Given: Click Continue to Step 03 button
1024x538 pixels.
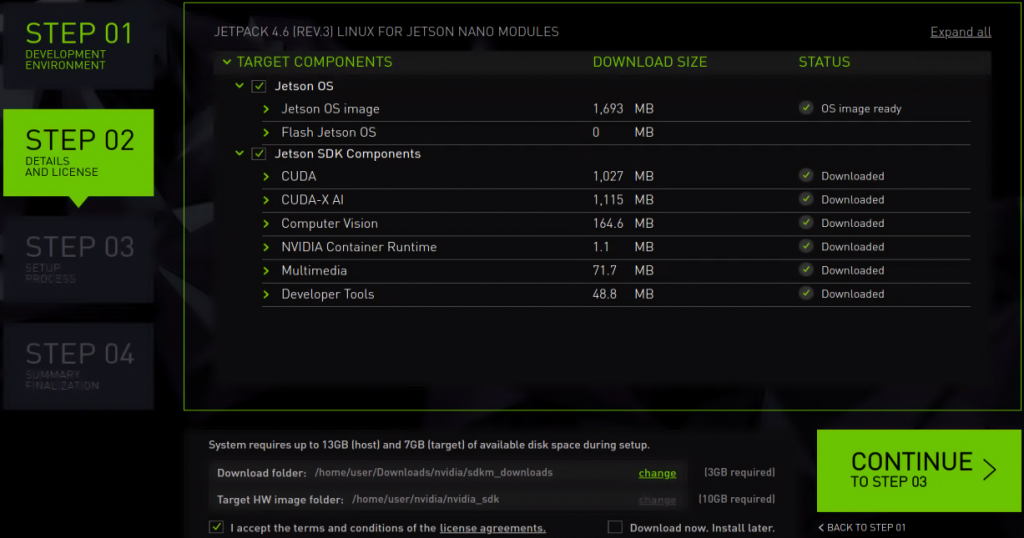Looking at the screenshot, I should click(x=918, y=470).
